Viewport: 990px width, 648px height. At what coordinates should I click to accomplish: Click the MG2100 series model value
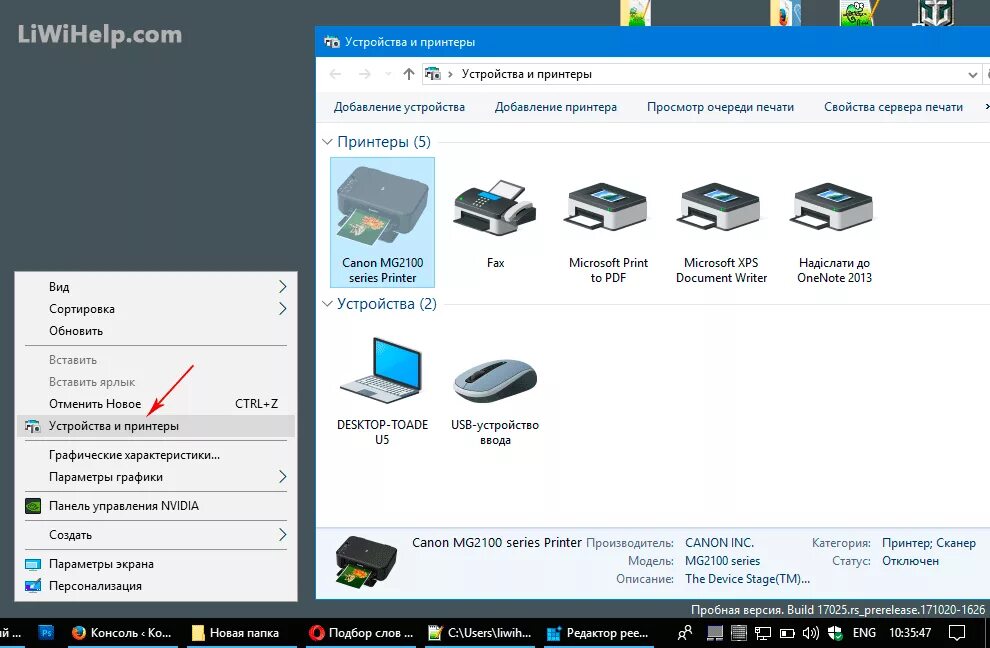pos(722,561)
